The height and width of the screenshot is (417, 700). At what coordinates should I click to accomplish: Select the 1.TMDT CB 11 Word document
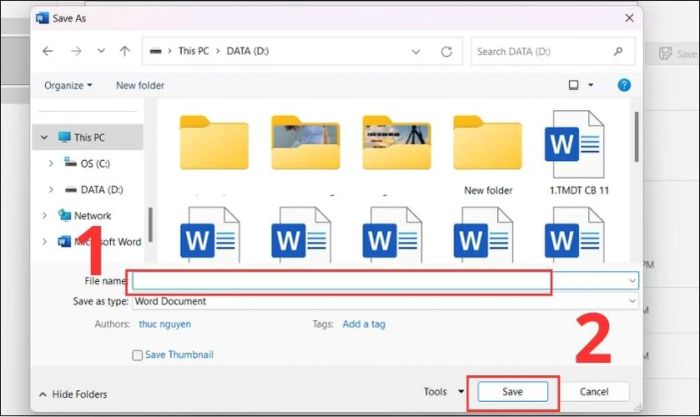(x=579, y=153)
